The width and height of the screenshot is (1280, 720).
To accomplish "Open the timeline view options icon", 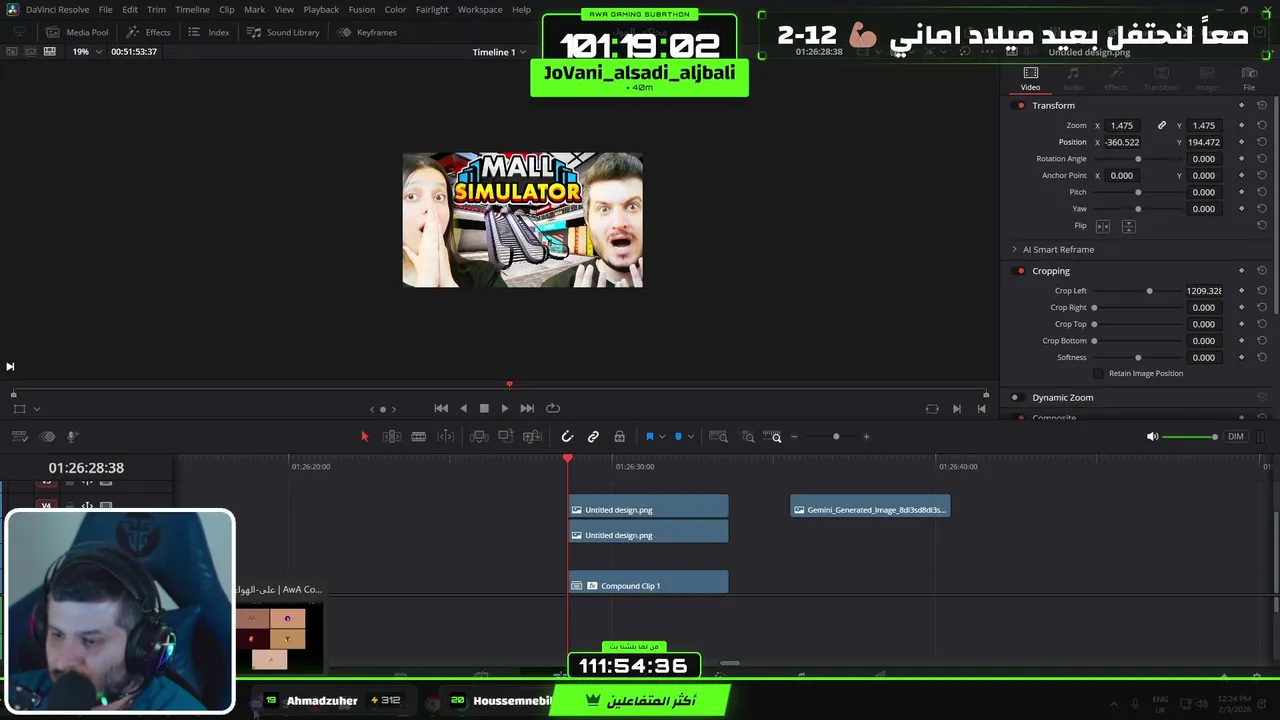I will tap(20, 436).
